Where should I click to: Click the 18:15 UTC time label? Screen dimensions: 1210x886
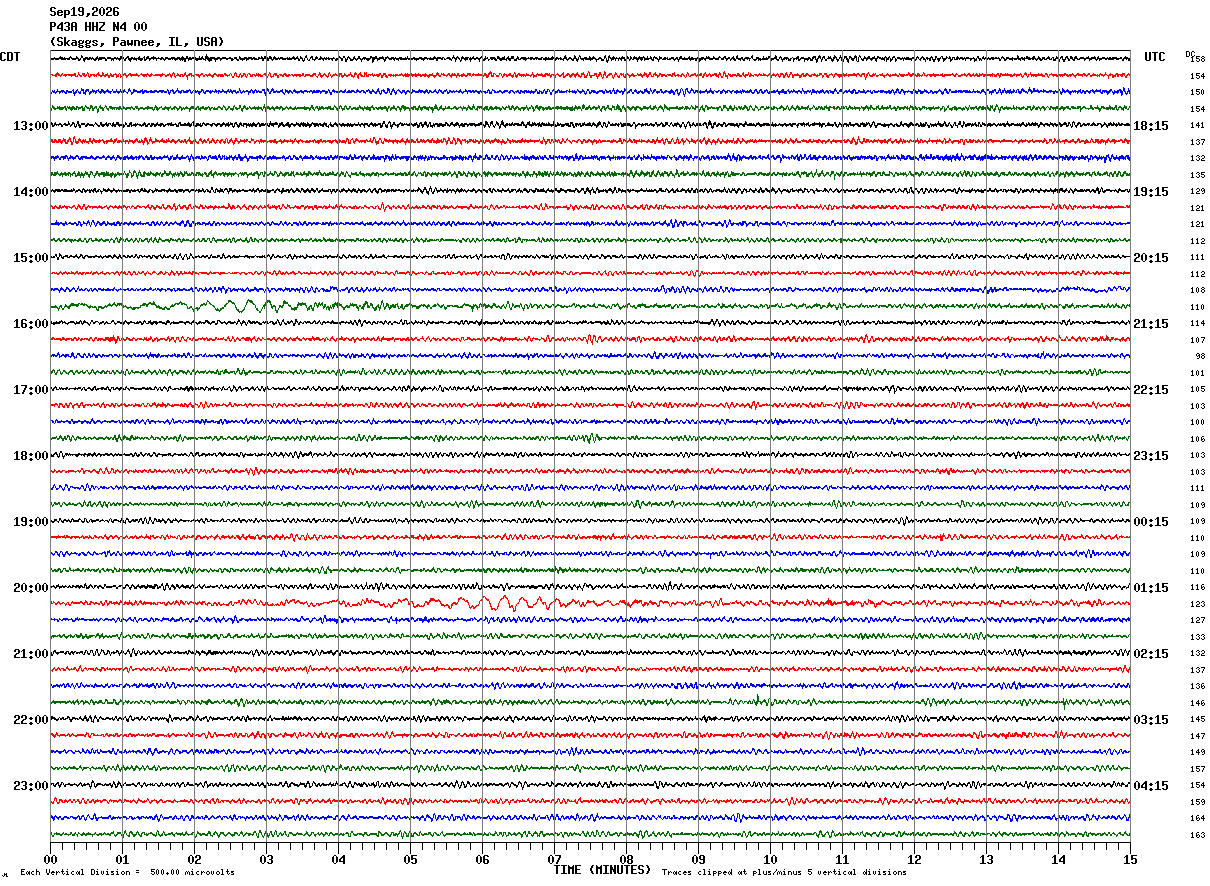1151,126
